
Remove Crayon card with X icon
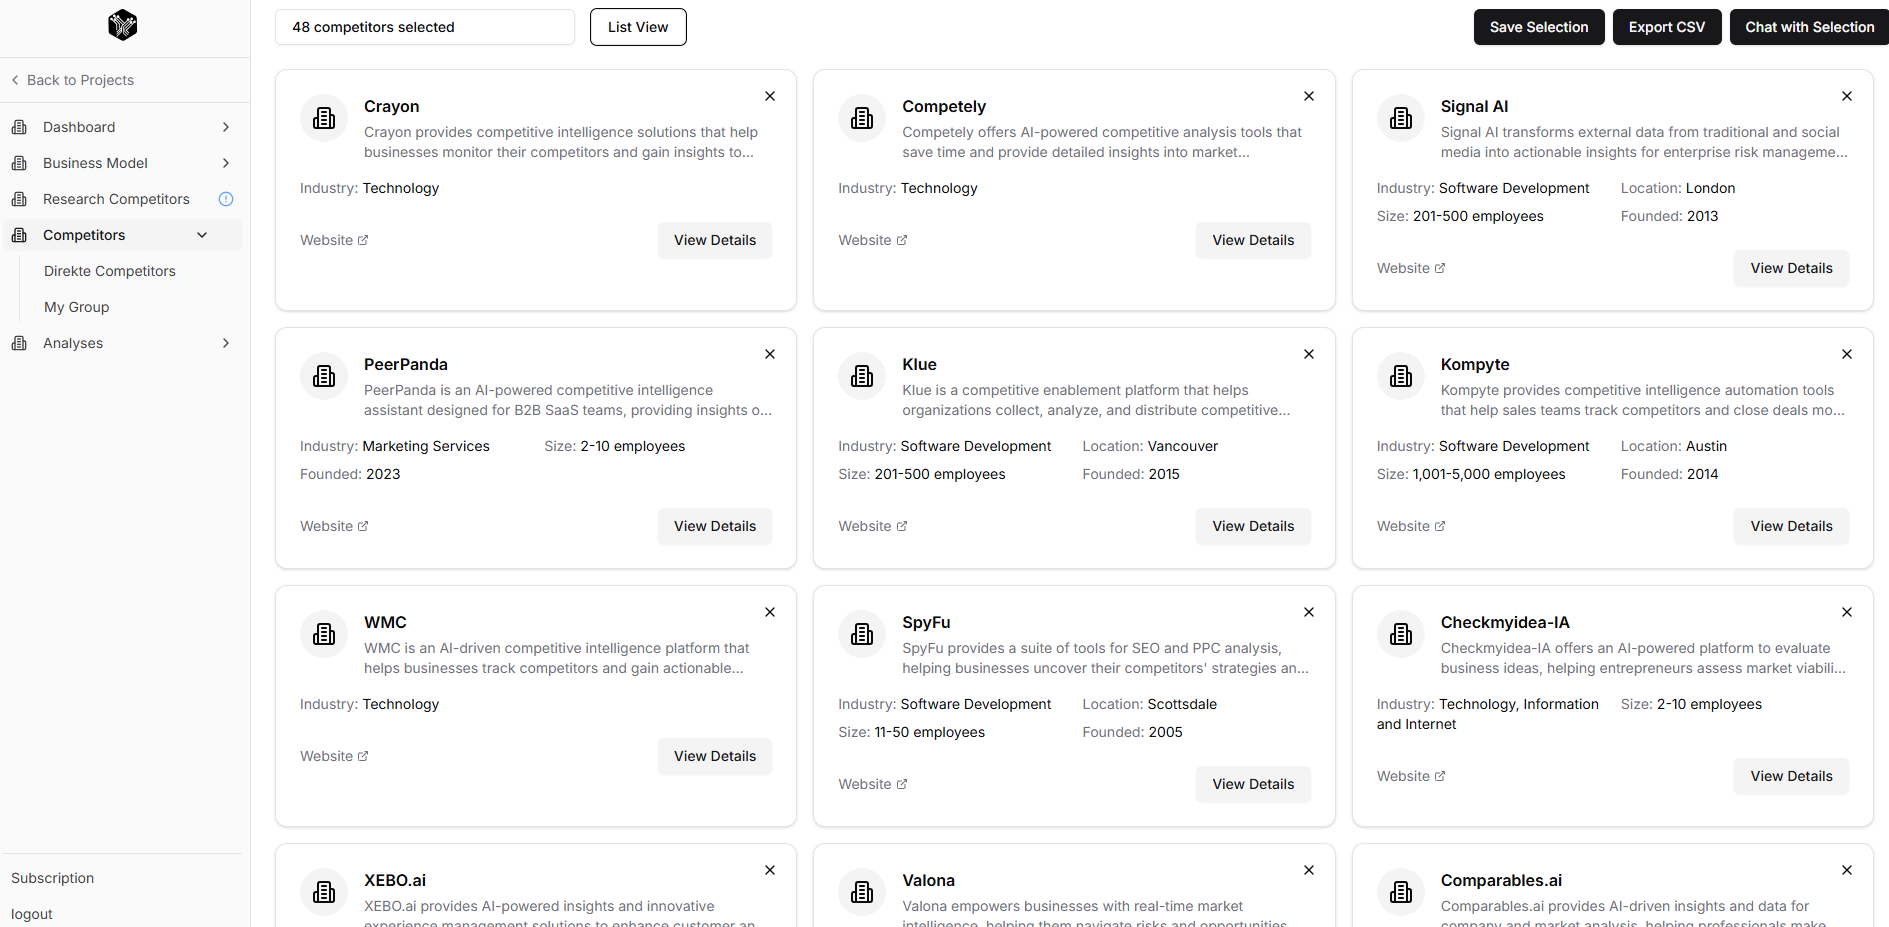[x=770, y=96]
